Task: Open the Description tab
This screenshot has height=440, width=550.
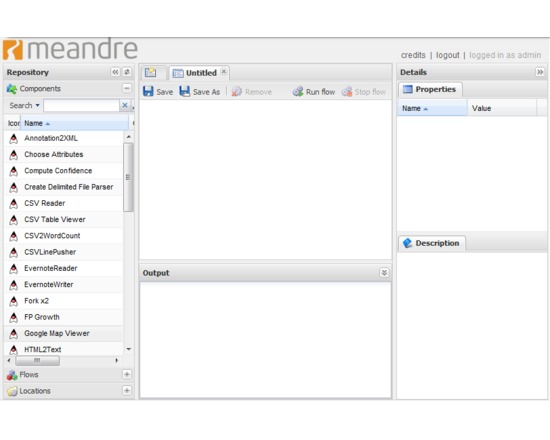Action: tap(432, 243)
